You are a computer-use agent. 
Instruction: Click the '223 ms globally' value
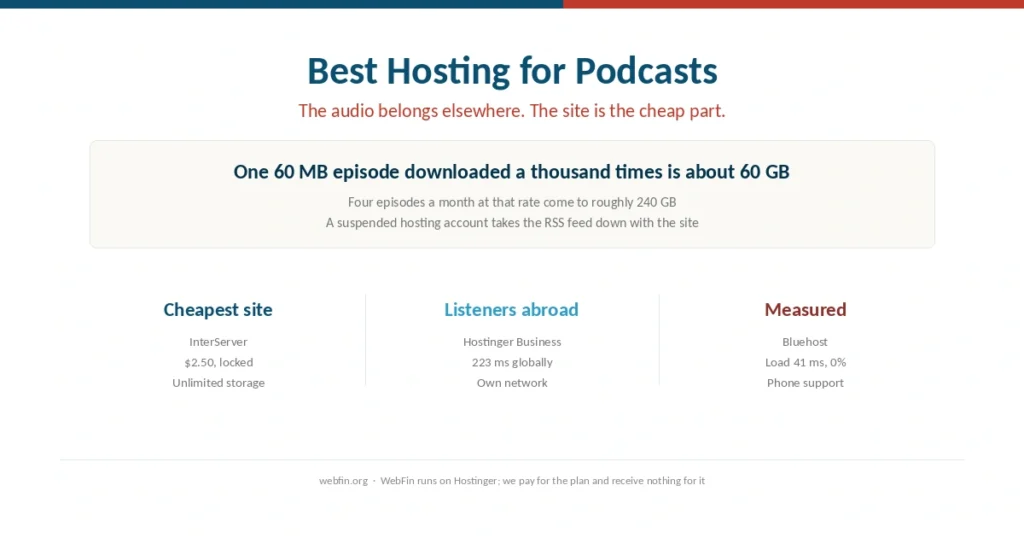(512, 362)
